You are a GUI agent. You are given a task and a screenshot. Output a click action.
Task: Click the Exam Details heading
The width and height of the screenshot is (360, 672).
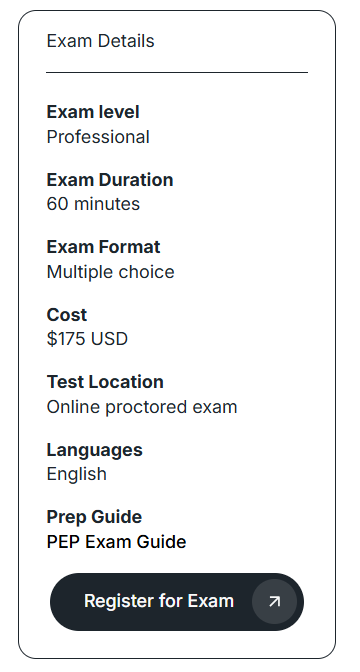[100, 41]
